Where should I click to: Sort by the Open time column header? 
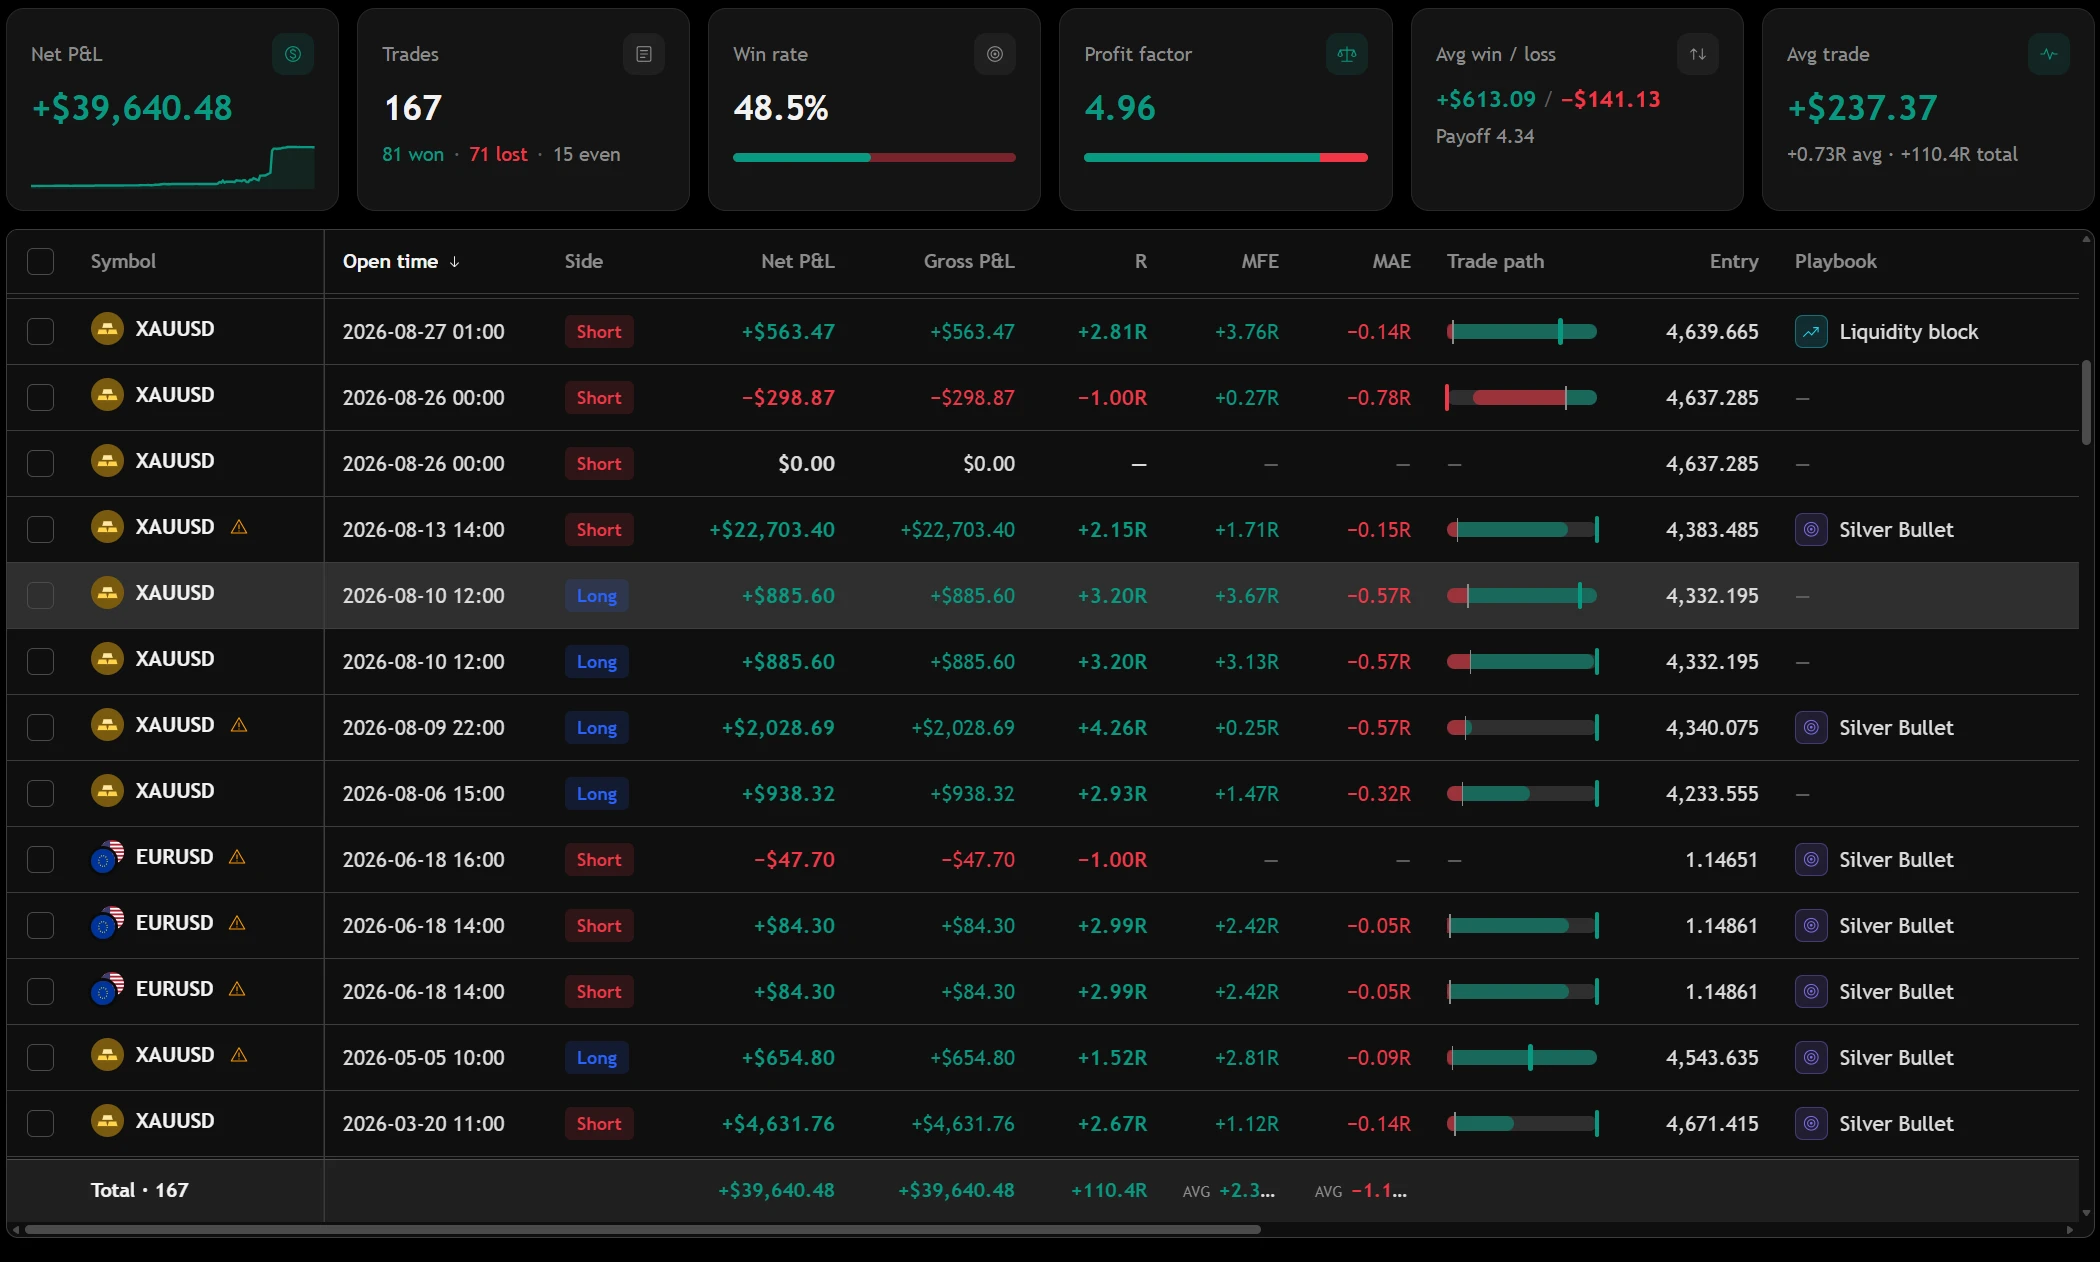[390, 261]
